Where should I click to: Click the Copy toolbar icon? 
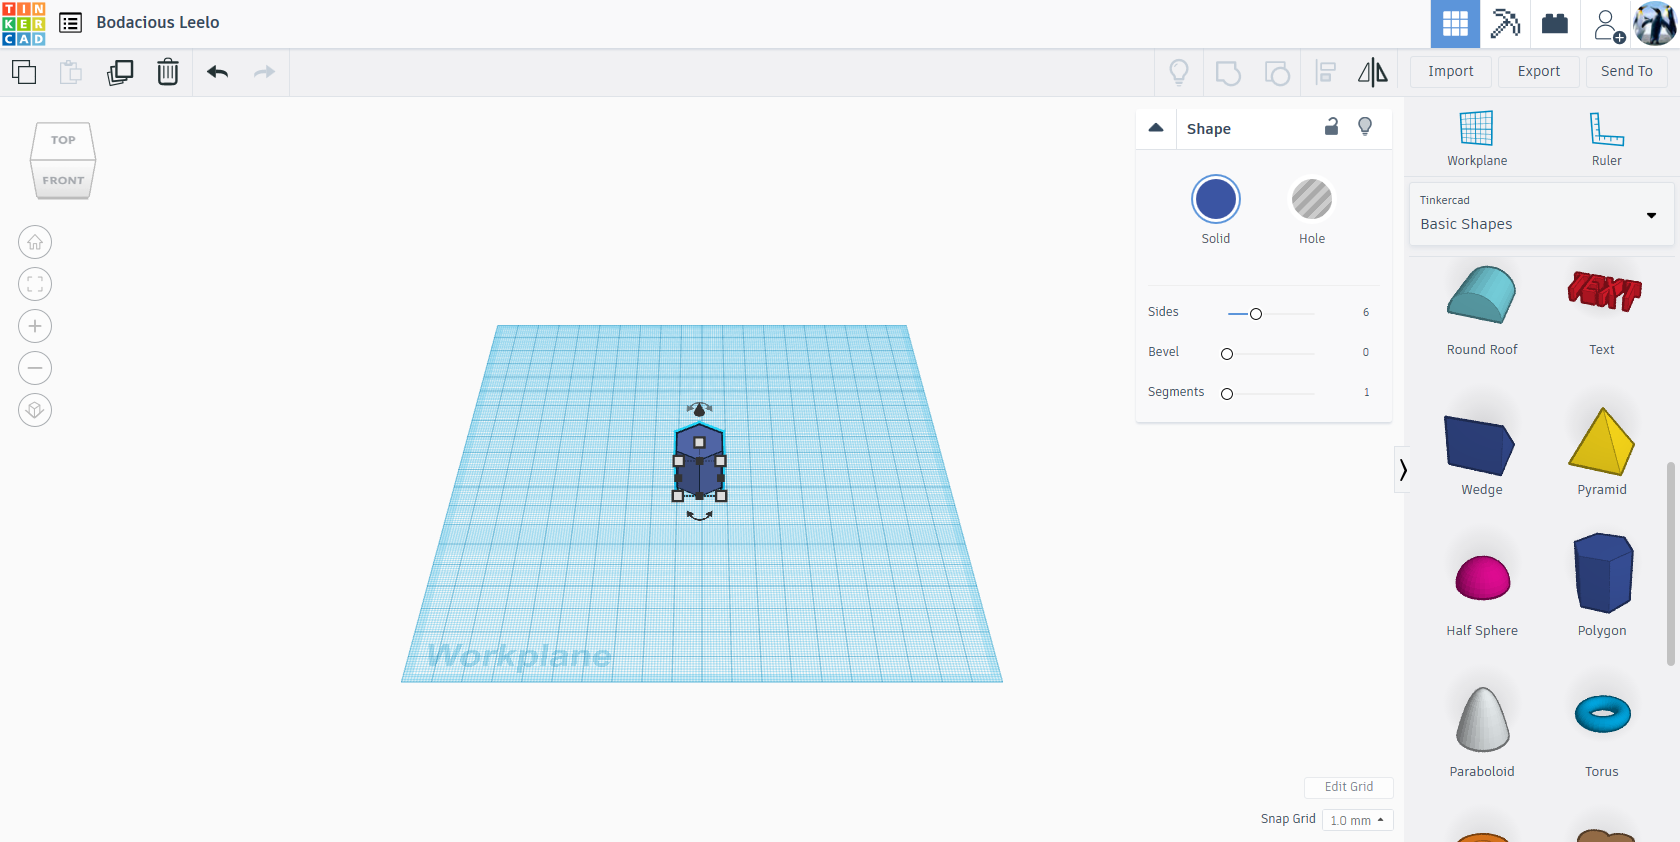(24, 72)
